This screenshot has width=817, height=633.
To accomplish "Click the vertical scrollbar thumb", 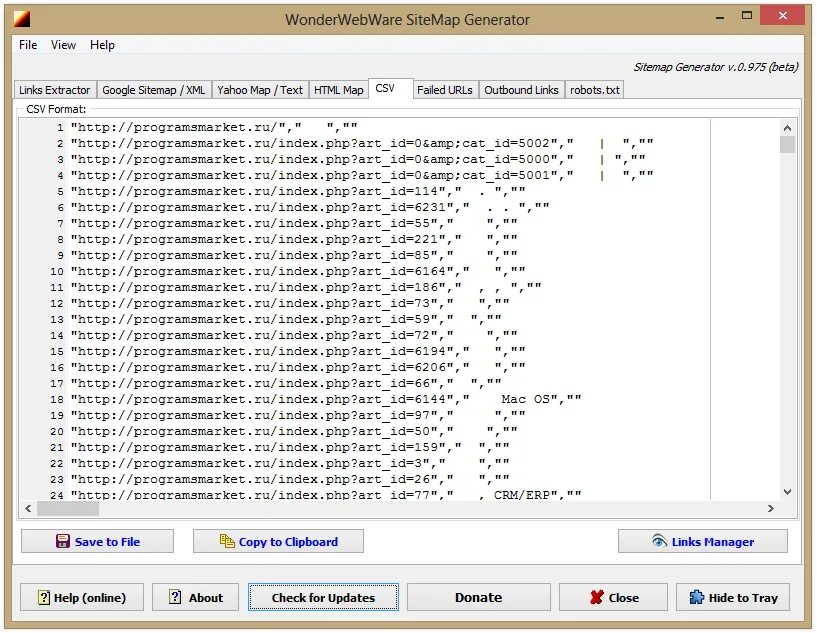I will [x=787, y=144].
